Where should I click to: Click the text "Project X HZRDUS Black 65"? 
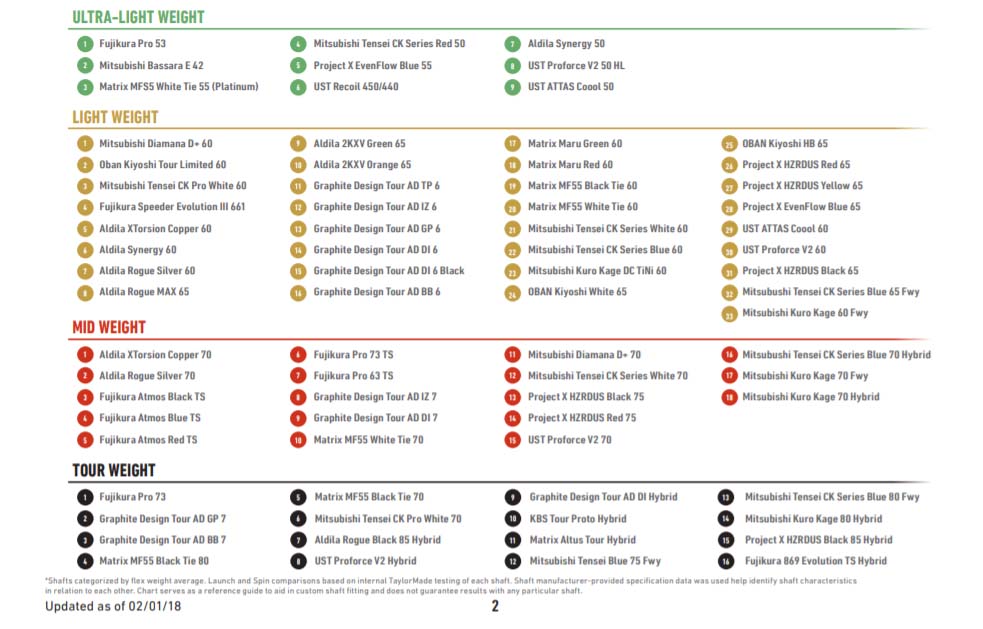point(801,271)
